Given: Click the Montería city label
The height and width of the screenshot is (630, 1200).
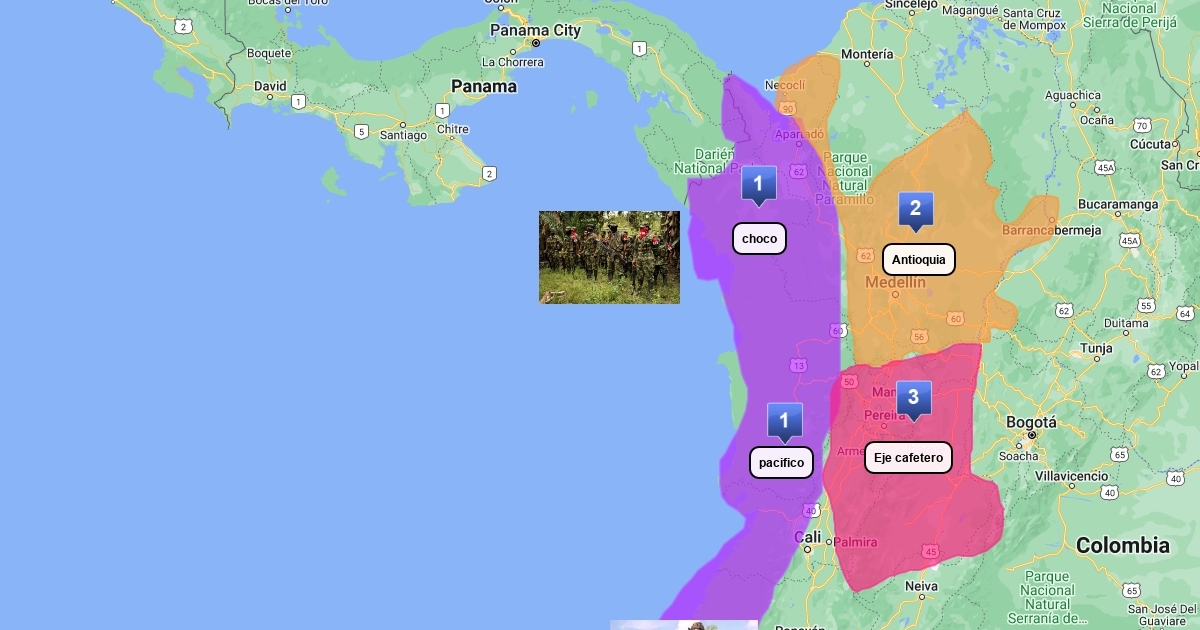Looking at the screenshot, I should [x=867, y=54].
